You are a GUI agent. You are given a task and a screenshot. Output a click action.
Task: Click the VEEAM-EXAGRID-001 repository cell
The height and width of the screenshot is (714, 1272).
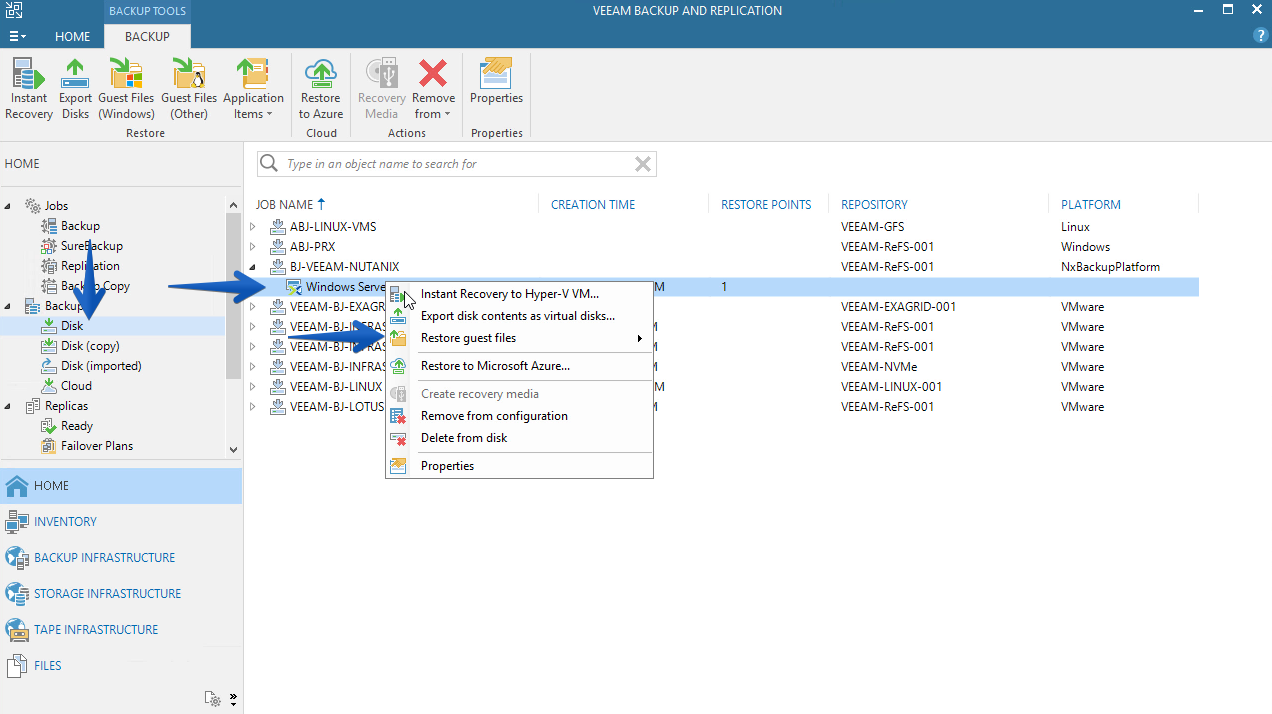tap(898, 307)
